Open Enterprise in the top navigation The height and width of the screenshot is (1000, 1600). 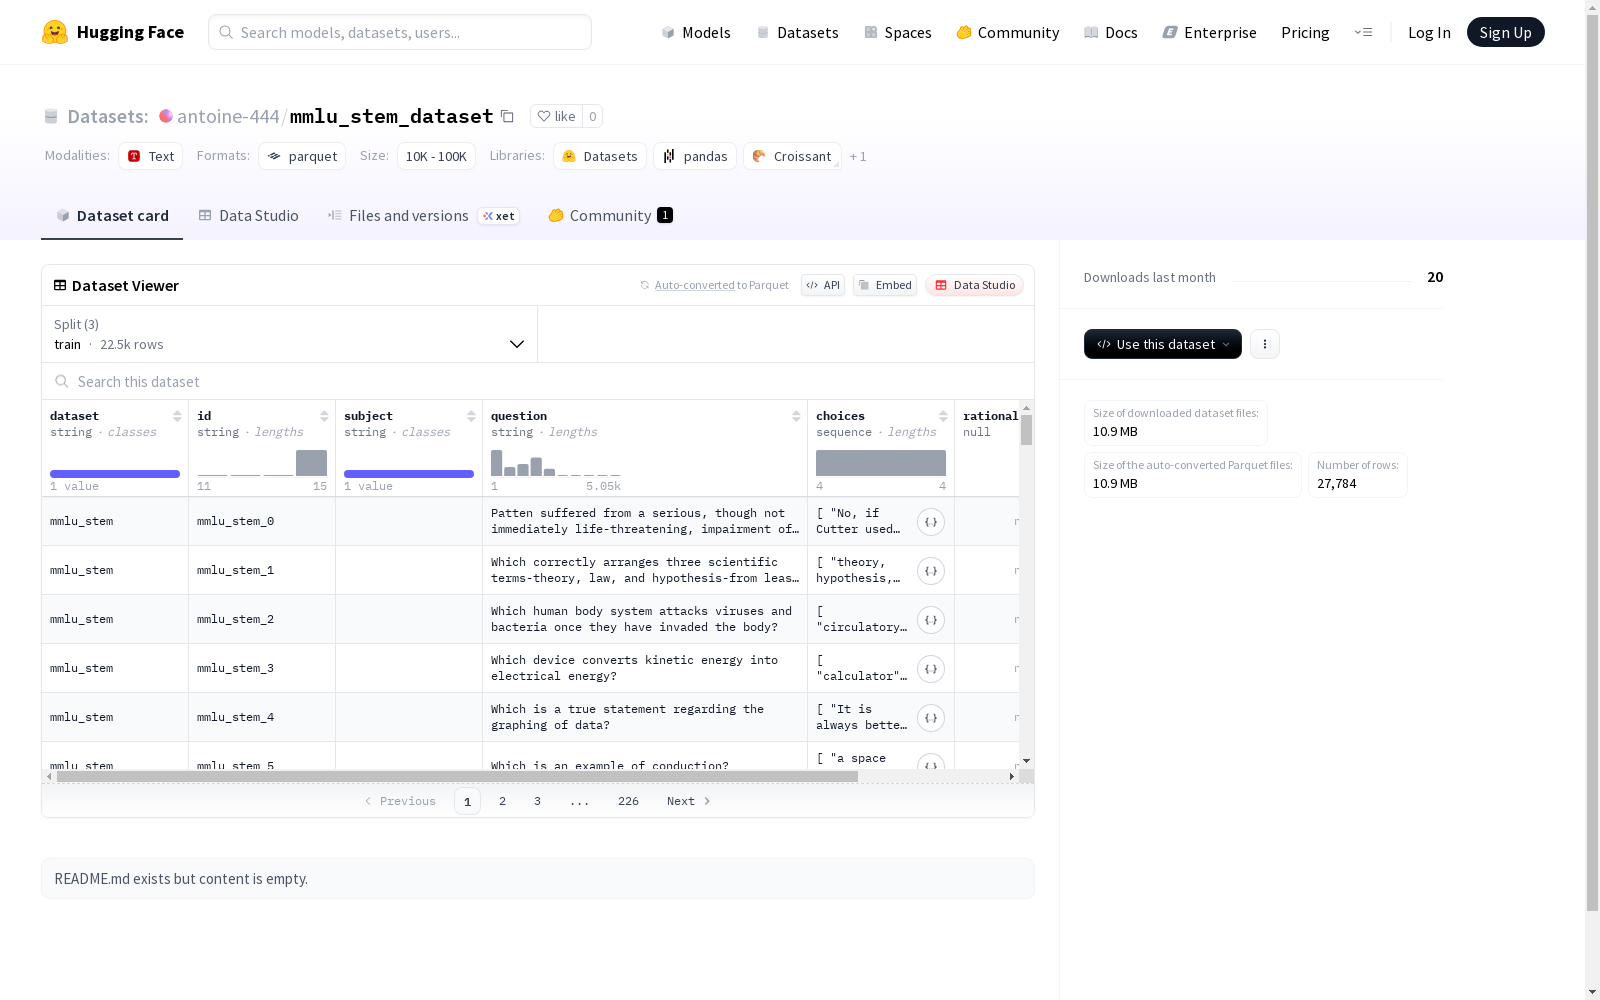click(x=1209, y=32)
